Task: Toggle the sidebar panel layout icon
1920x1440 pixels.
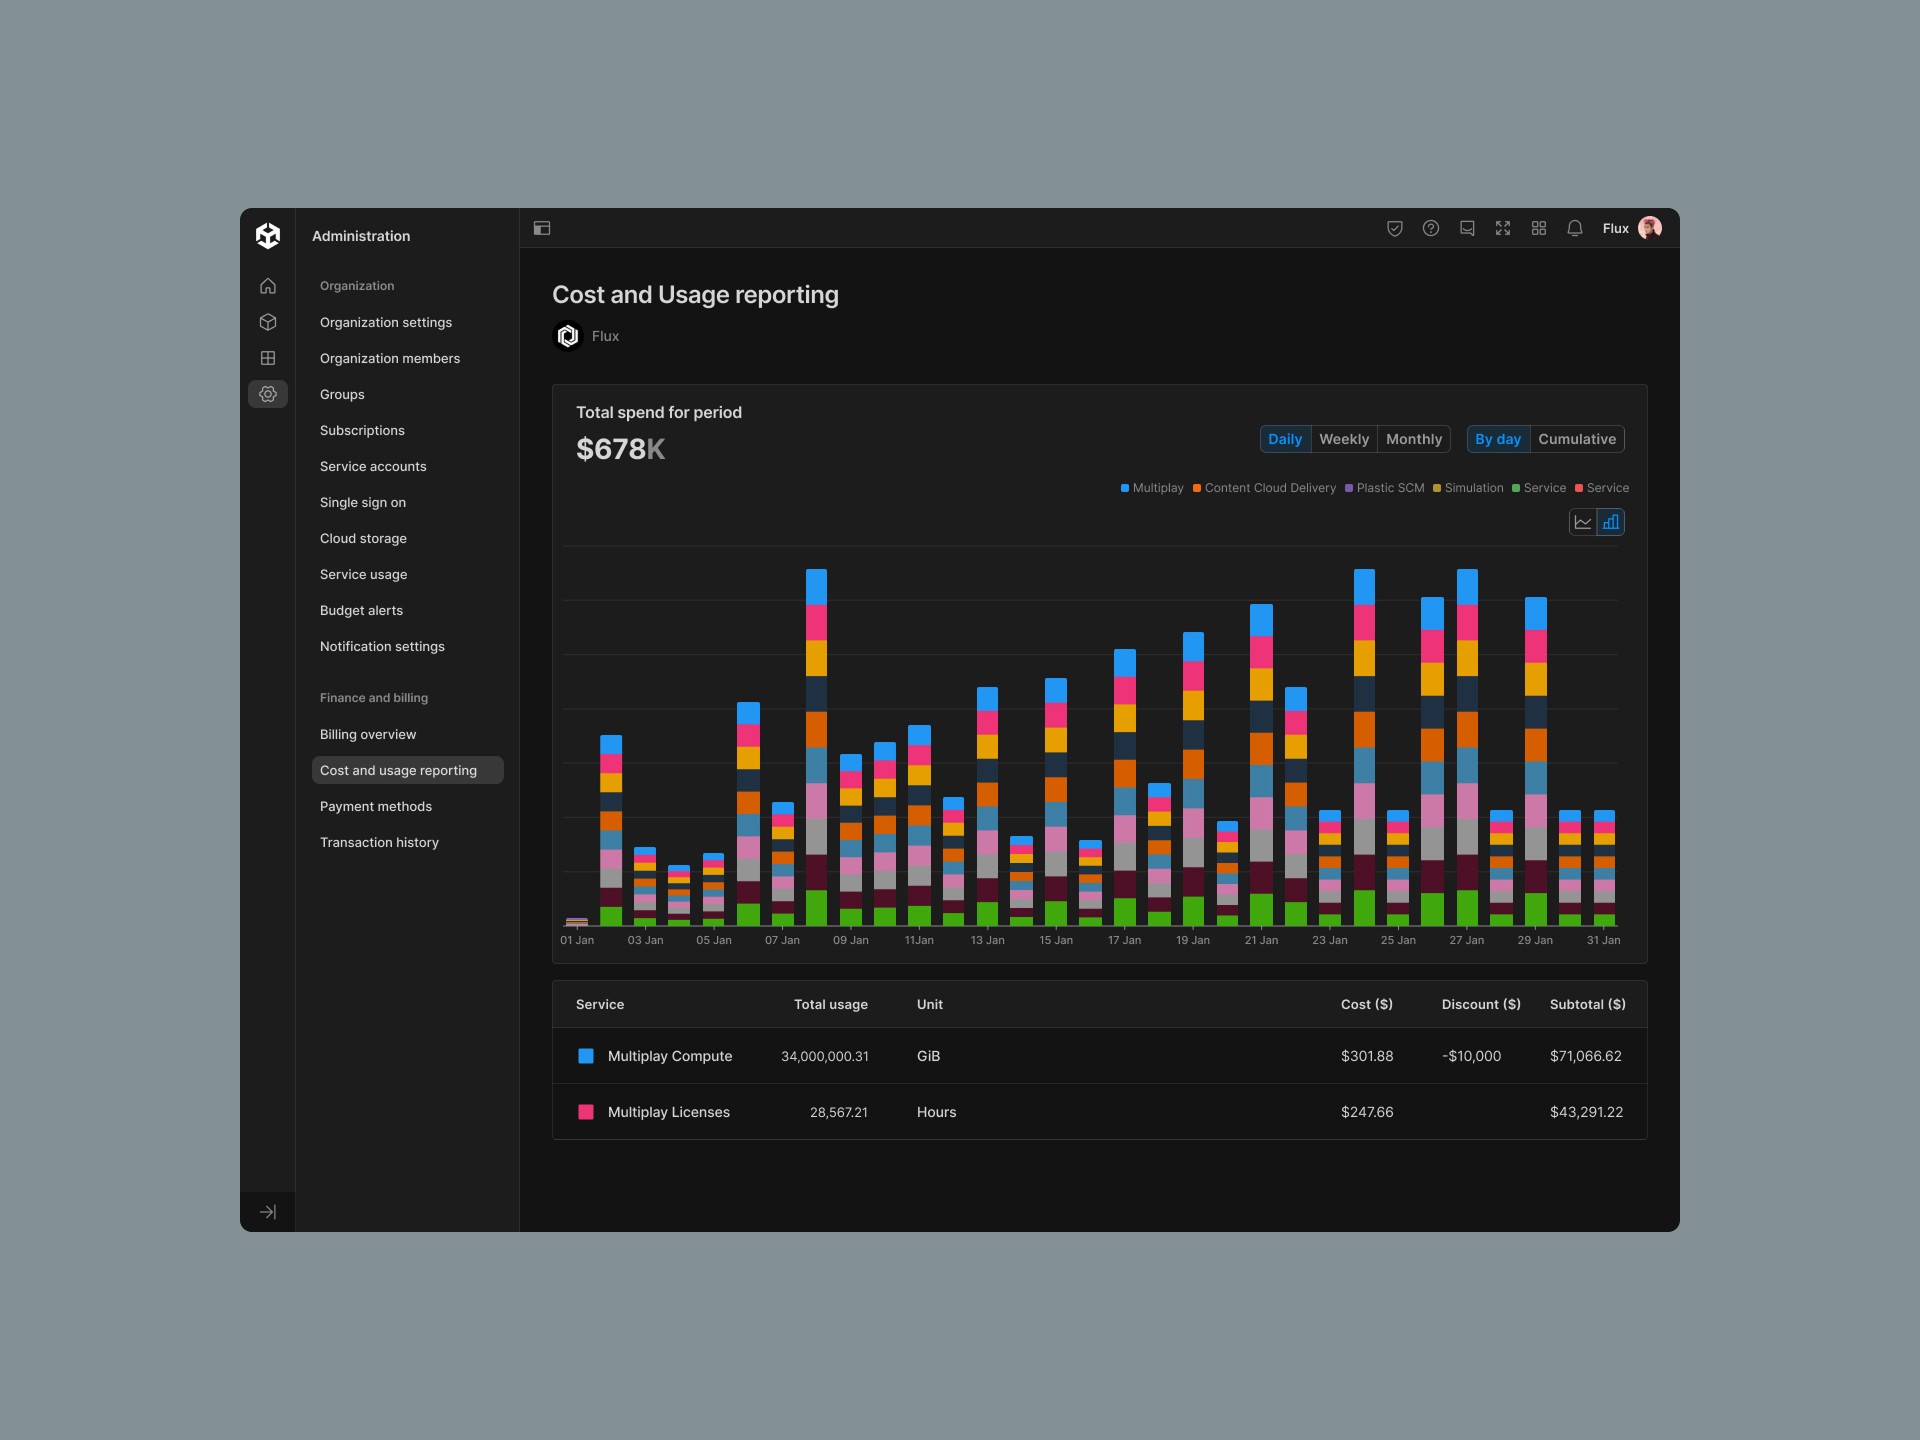Action: point(542,228)
